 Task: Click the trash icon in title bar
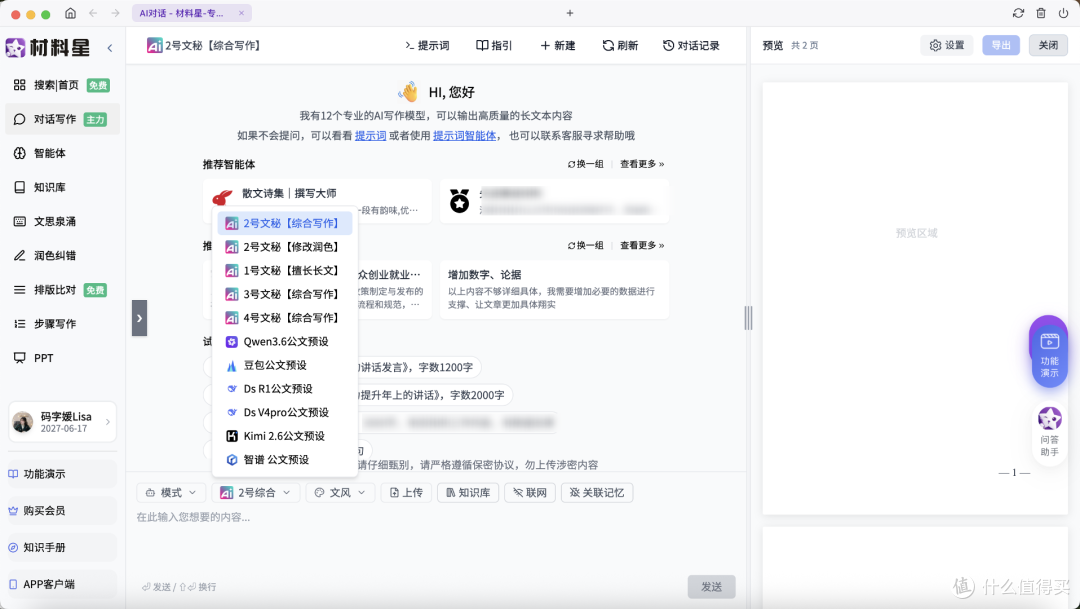coord(1041,13)
